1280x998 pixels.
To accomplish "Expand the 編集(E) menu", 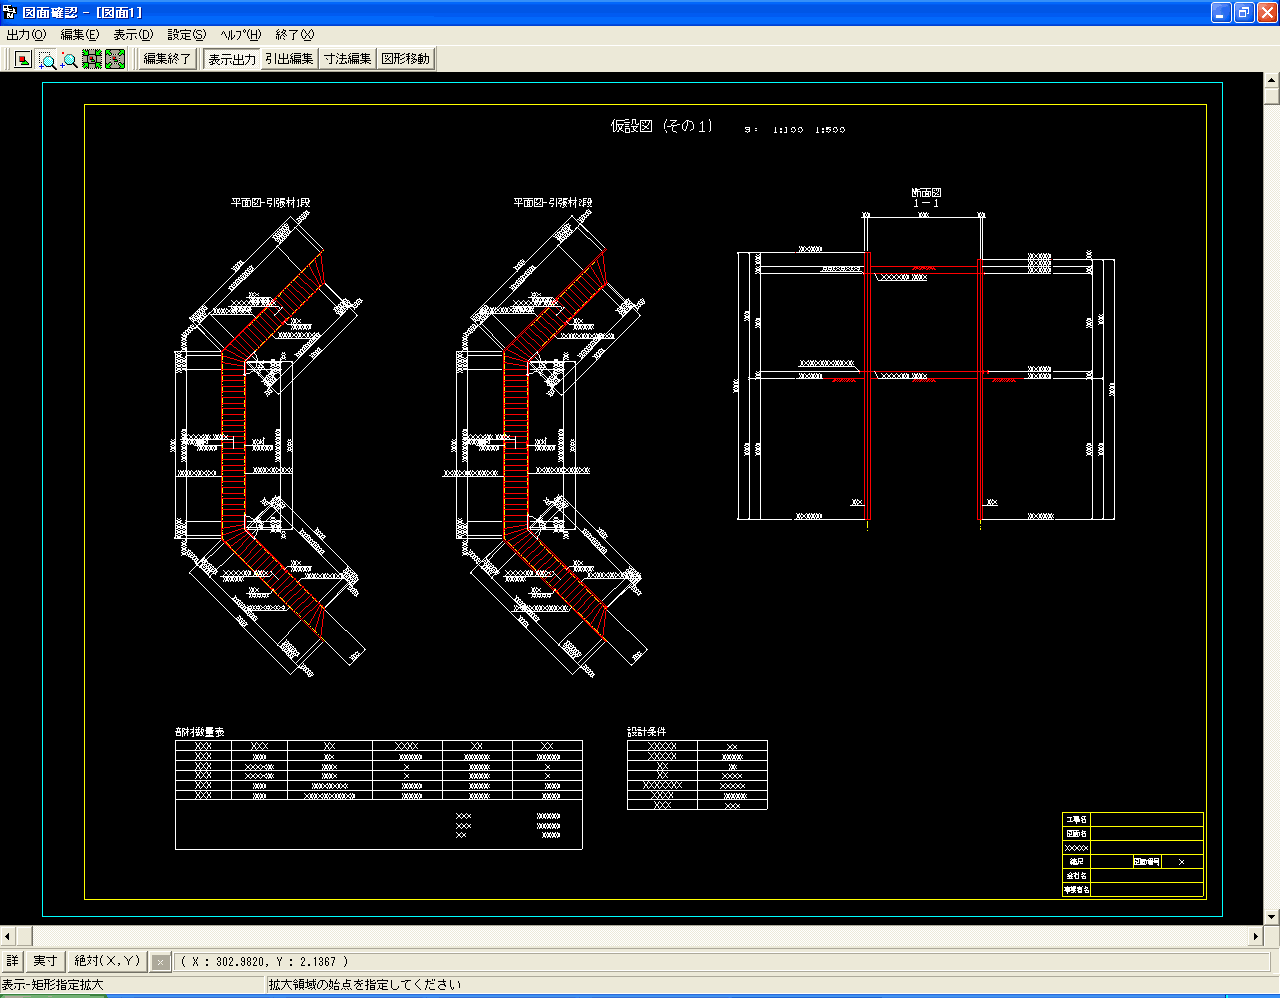I will pos(79,35).
